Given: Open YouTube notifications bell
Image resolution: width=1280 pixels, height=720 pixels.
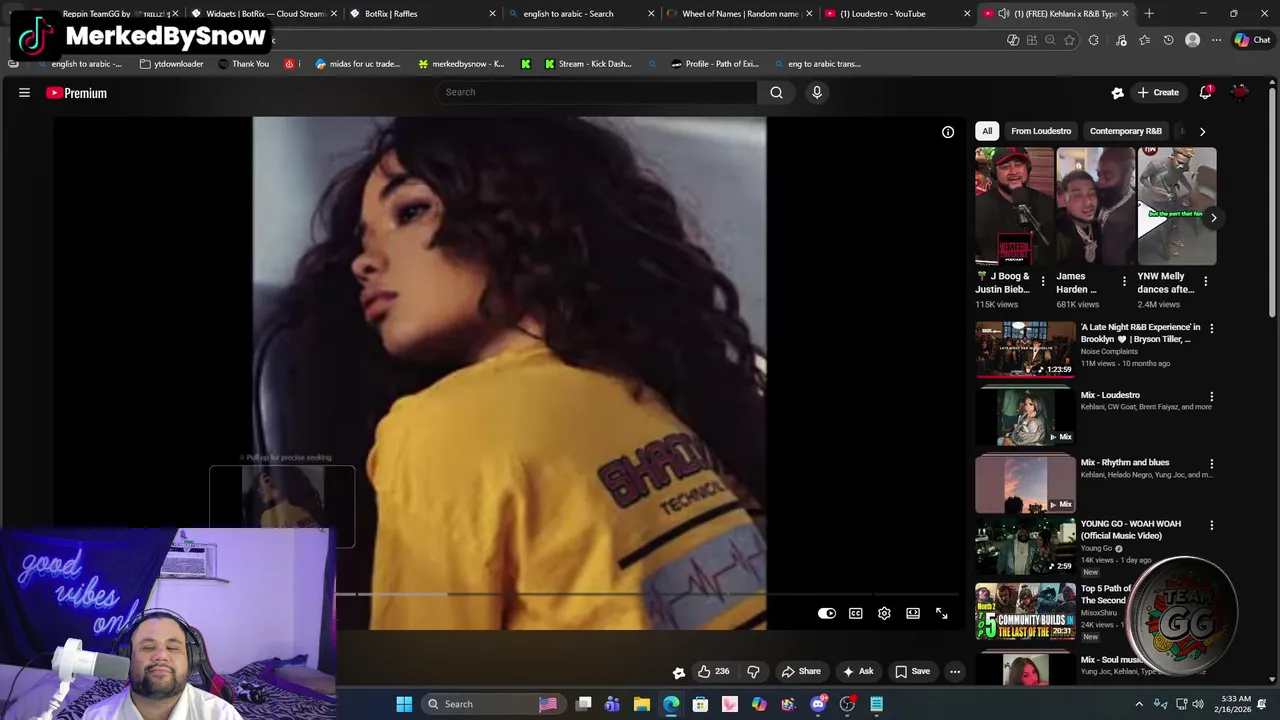Looking at the screenshot, I should [x=1206, y=92].
